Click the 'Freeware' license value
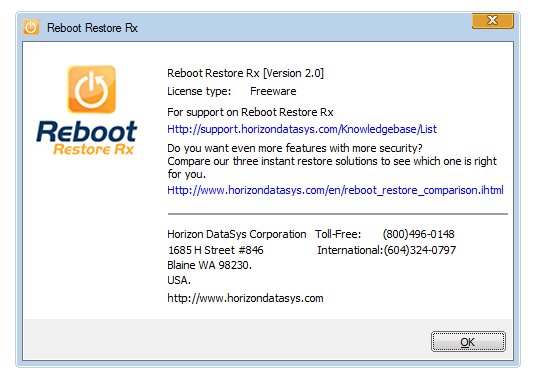540x388 pixels. pos(273,91)
